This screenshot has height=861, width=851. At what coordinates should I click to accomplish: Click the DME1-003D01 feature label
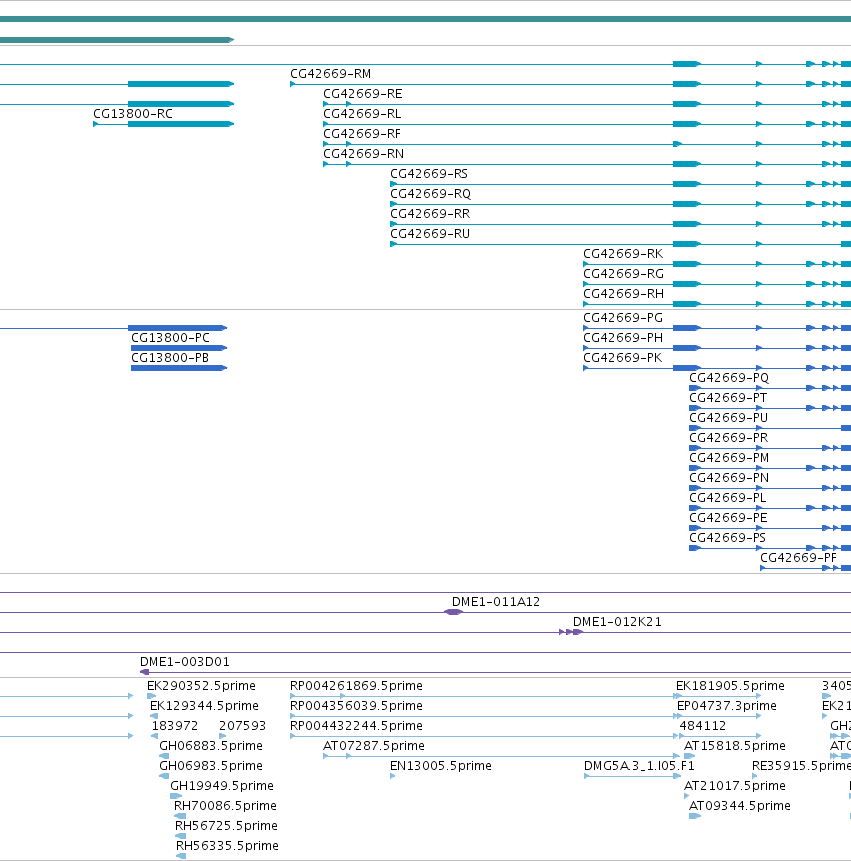(x=184, y=662)
